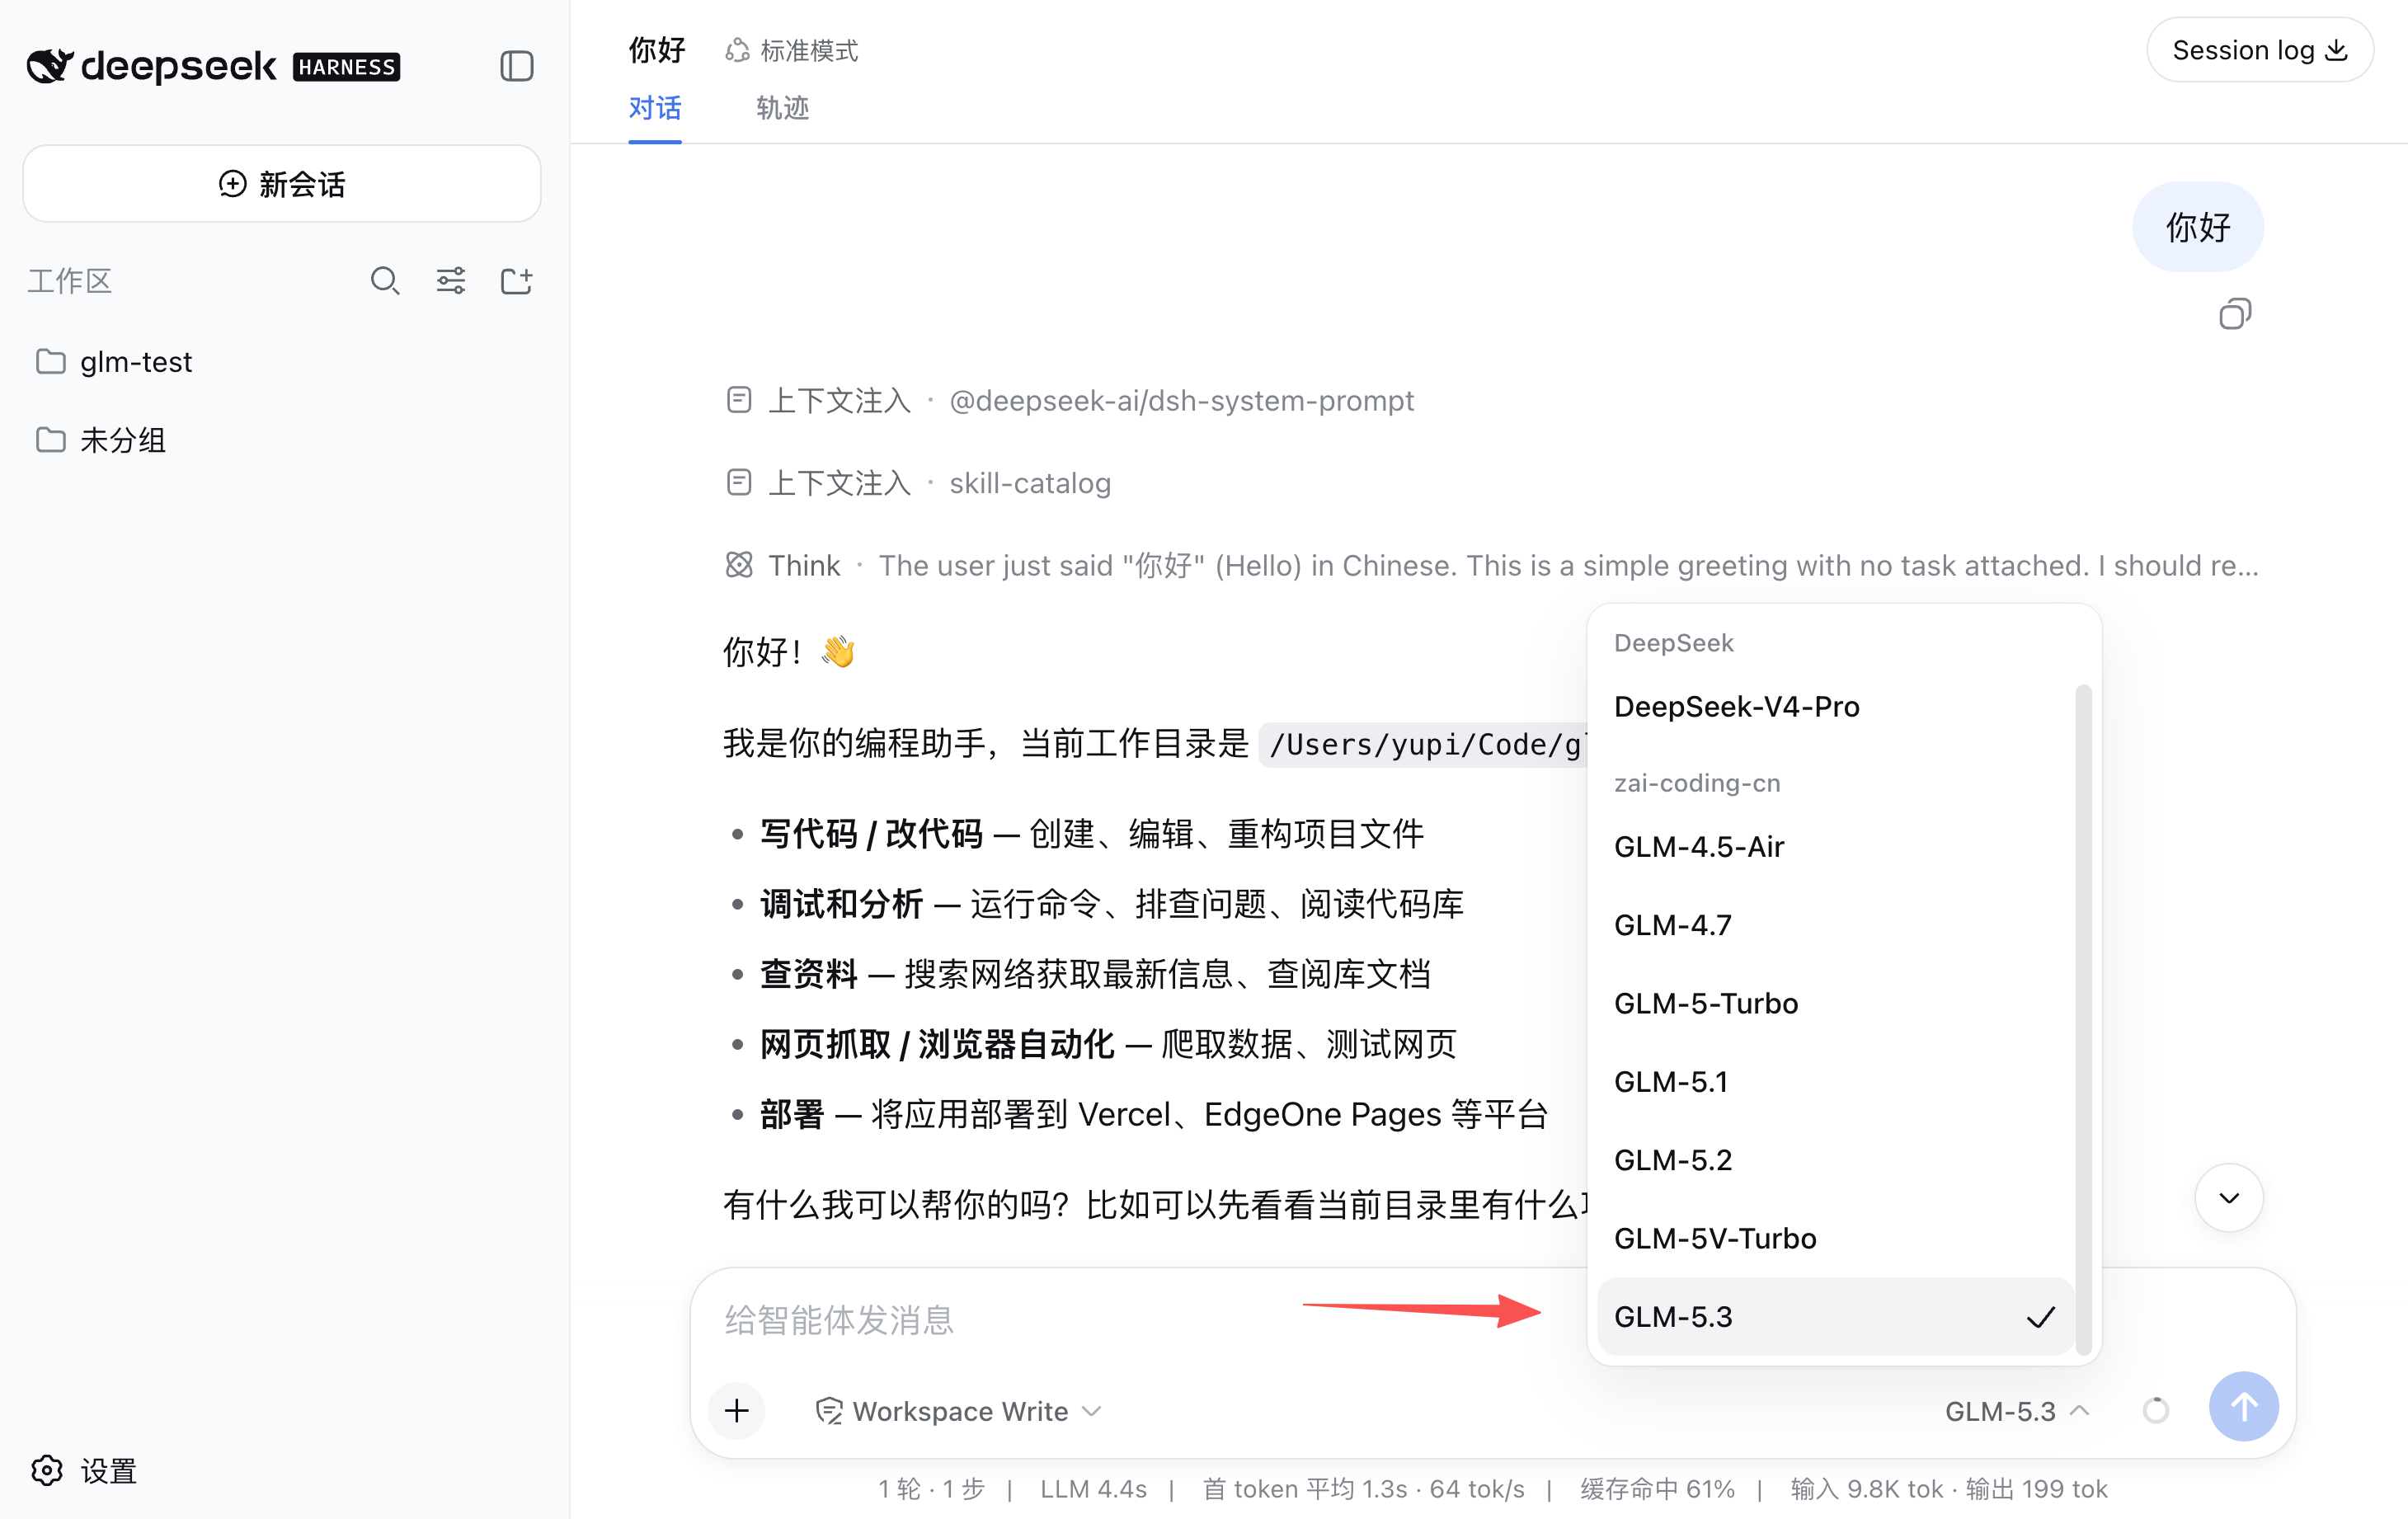
Task: Expand the dsh-system-prompt context injection
Action: (x=1069, y=401)
